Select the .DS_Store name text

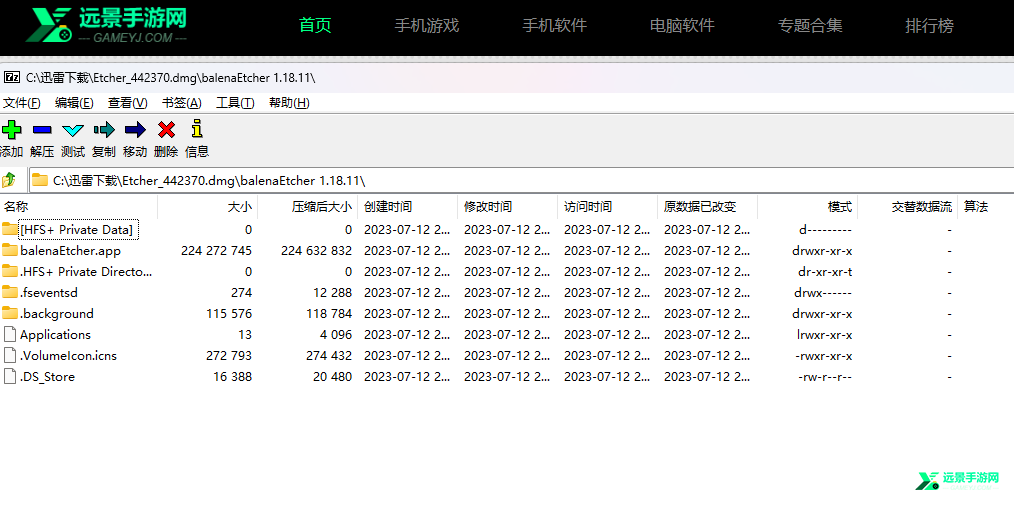[x=47, y=377]
